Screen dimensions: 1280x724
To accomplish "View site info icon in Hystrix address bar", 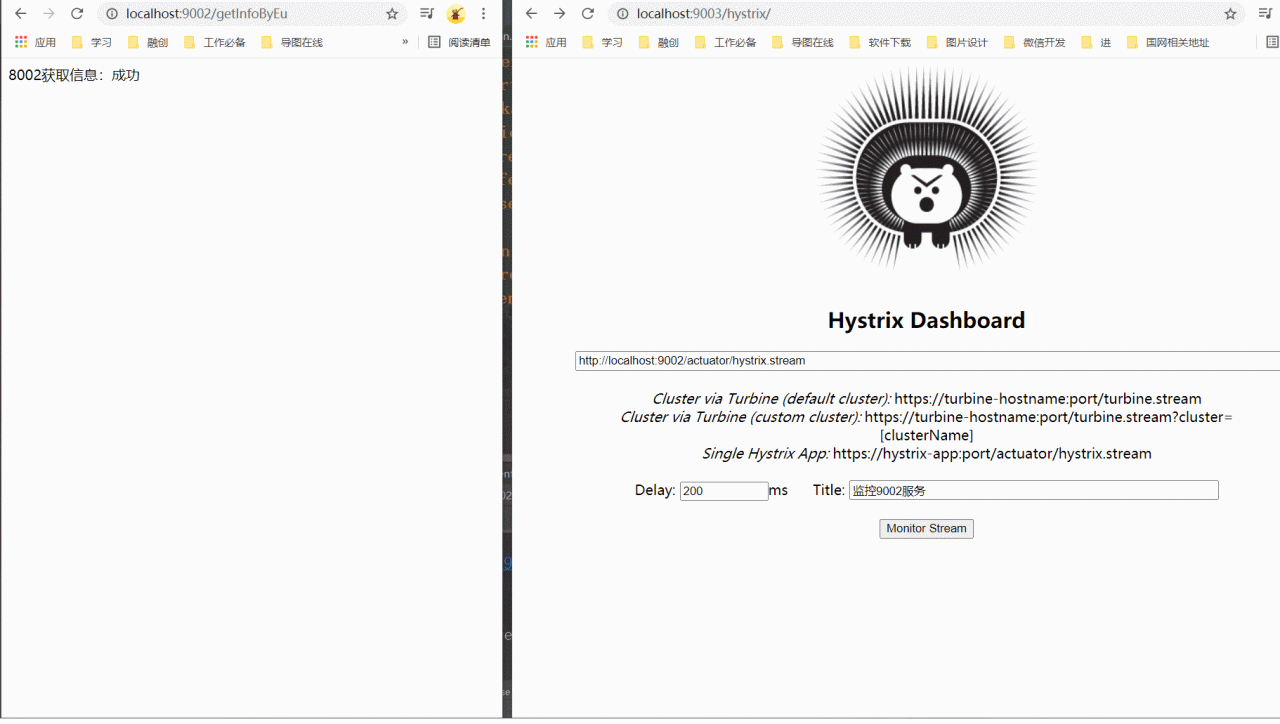I will 622,14.
